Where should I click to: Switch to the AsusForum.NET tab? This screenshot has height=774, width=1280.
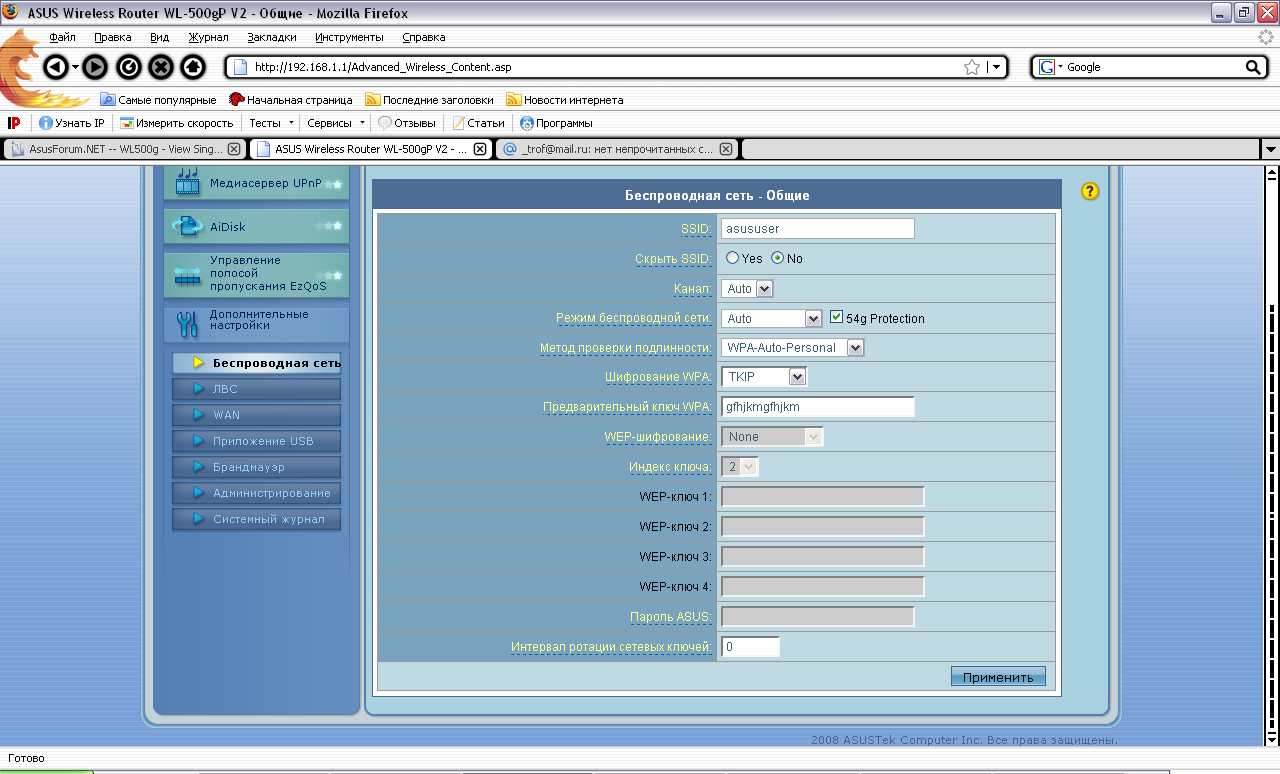(120, 149)
